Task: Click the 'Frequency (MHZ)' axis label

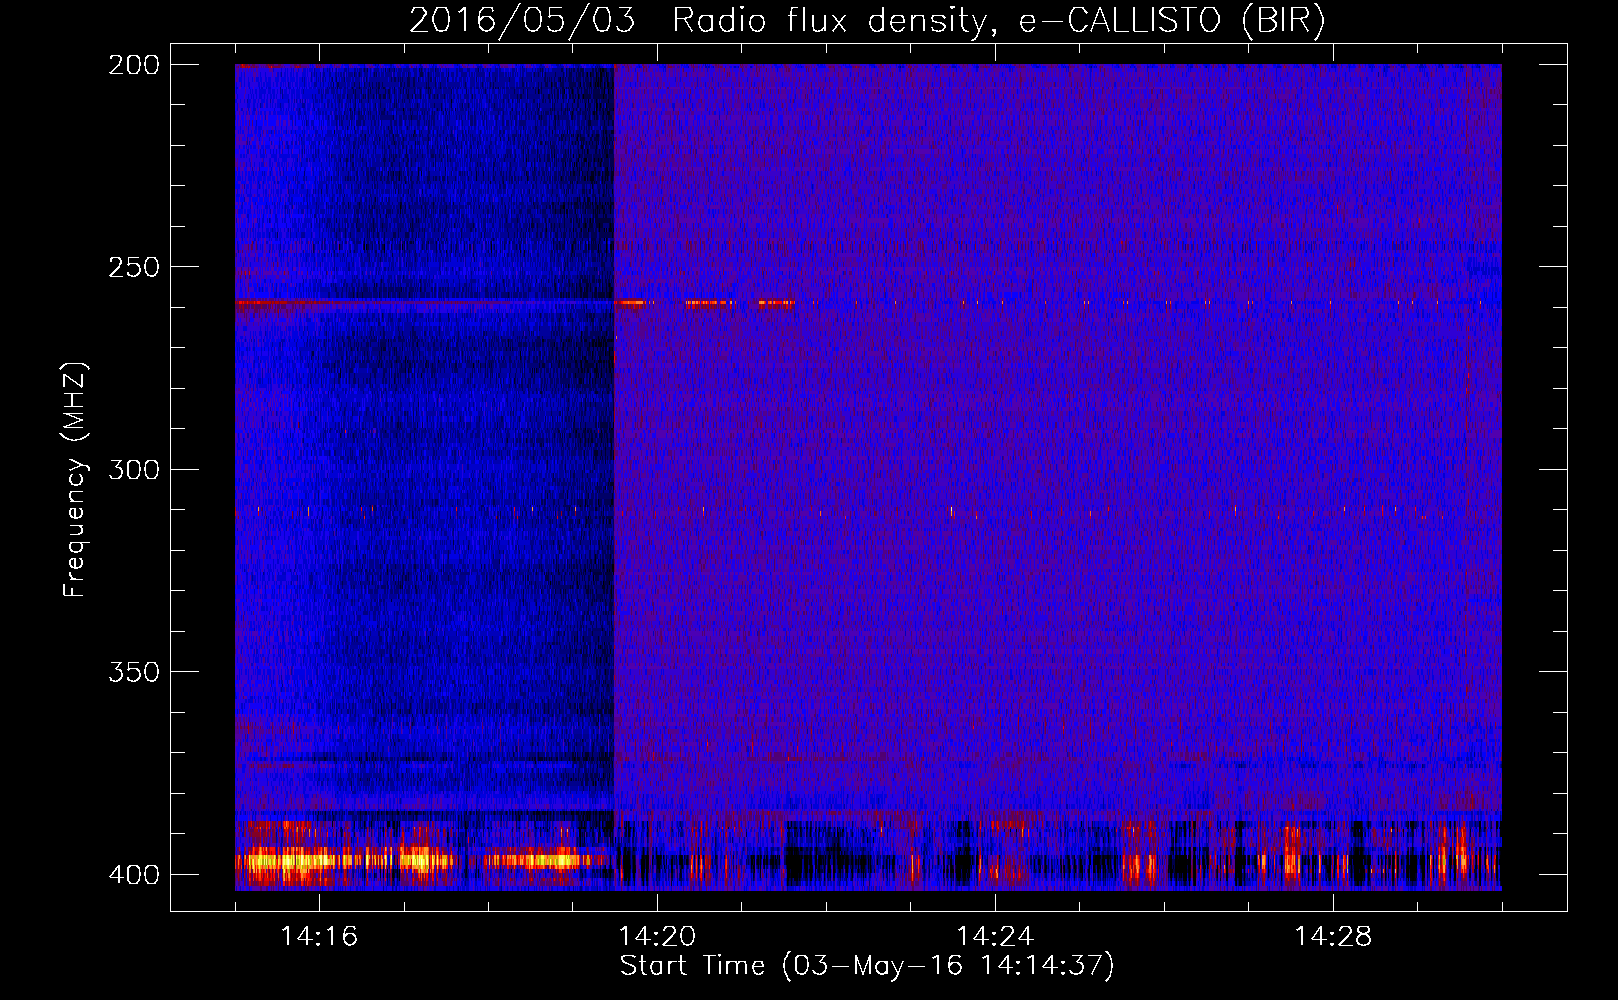Action: pos(75,480)
